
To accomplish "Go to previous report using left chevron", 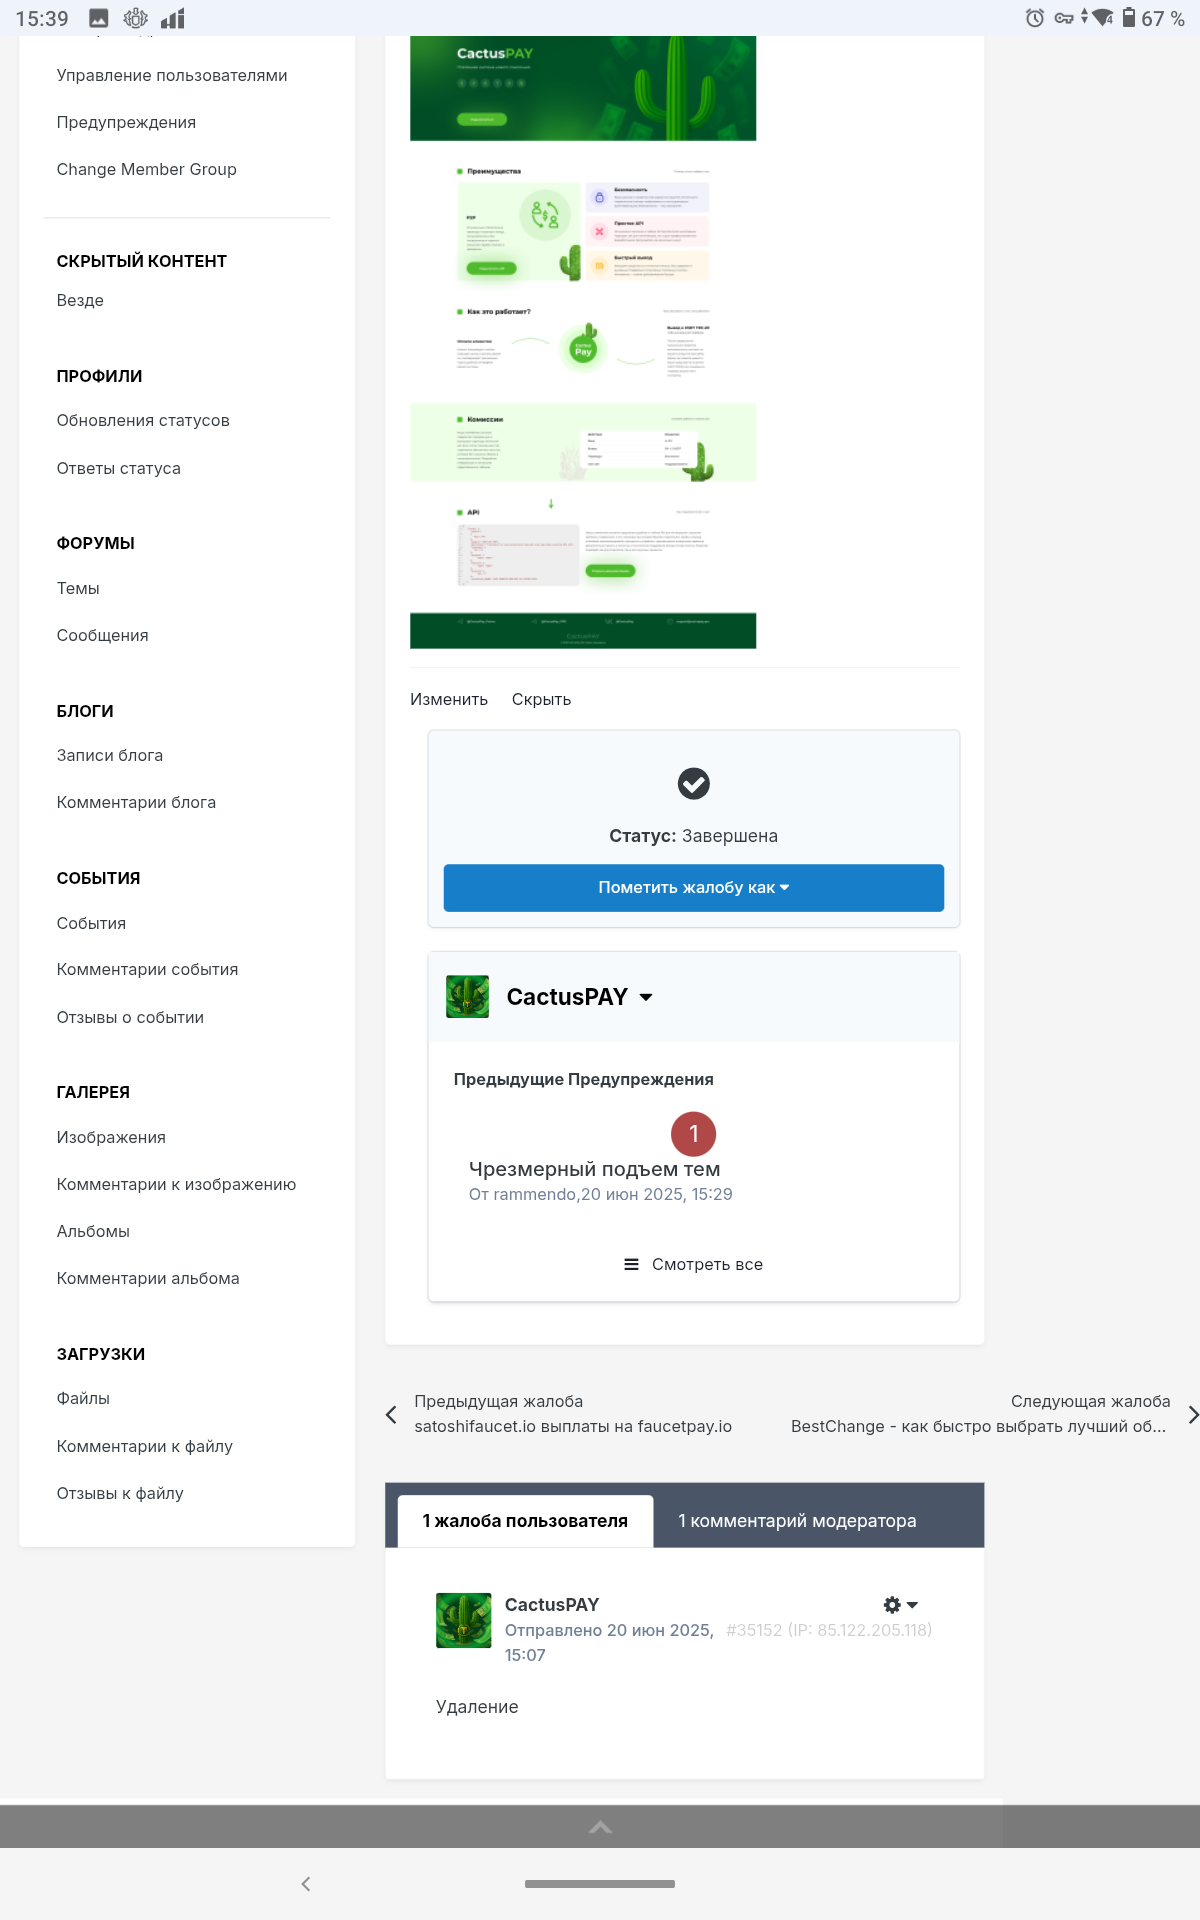I will pyautogui.click(x=391, y=1414).
